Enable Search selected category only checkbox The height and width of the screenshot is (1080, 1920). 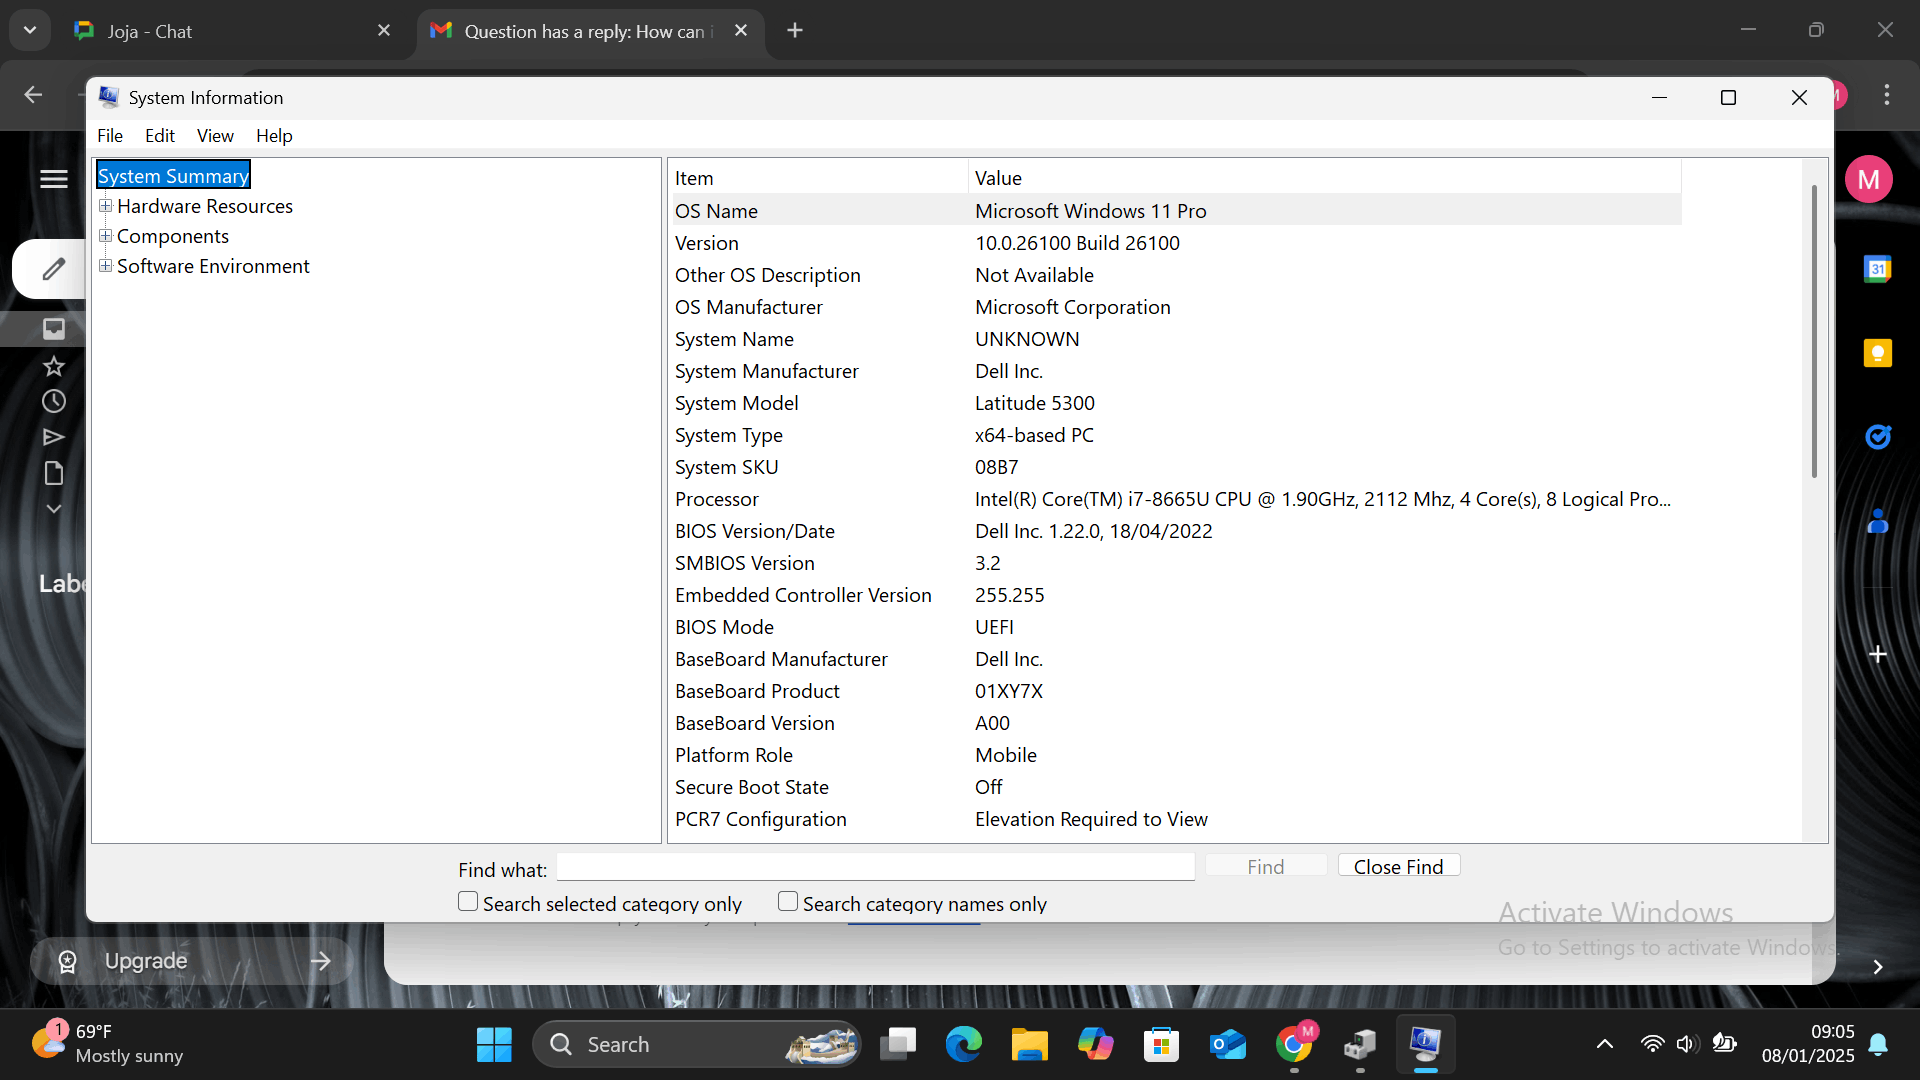pyautogui.click(x=467, y=902)
